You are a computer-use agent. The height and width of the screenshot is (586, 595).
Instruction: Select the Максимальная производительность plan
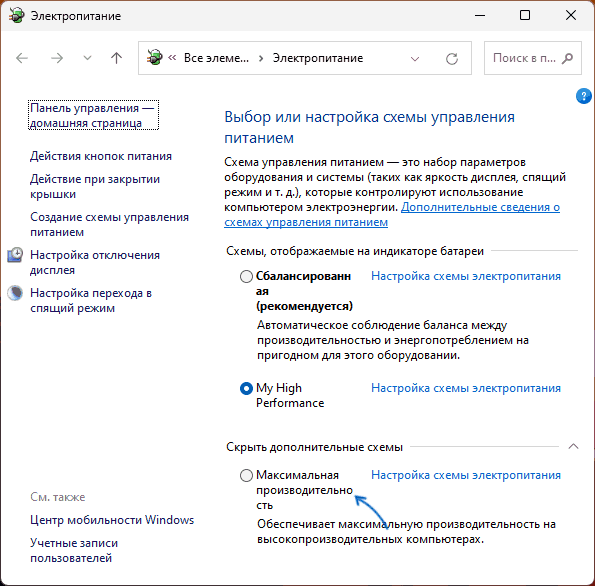pos(246,475)
